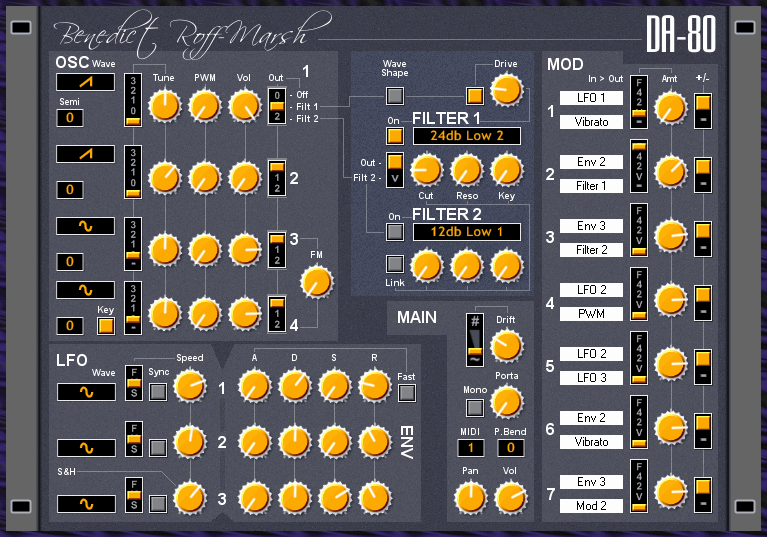The image size is (767, 537).
Task: Click the Porta knob
Action: tap(506, 402)
